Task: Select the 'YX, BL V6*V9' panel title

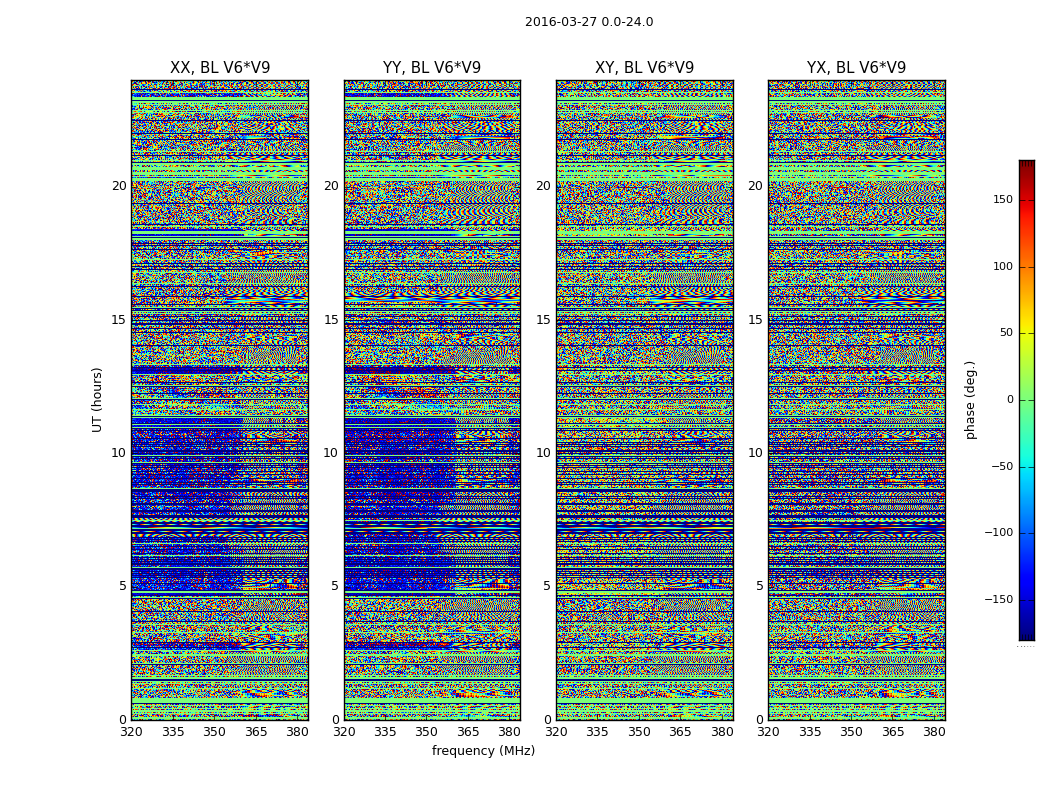Action: coord(856,68)
